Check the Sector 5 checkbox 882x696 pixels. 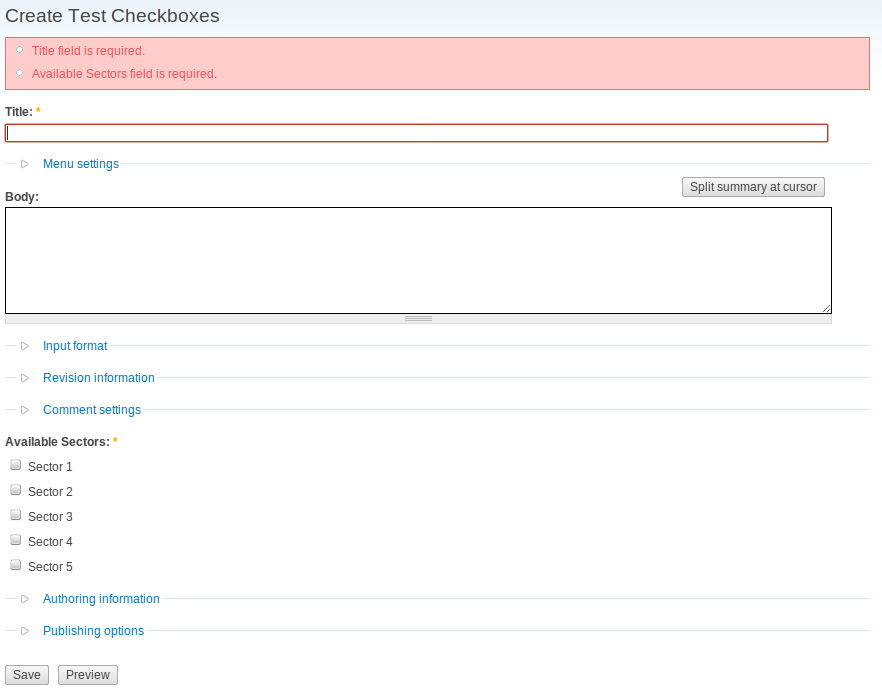coord(15,564)
